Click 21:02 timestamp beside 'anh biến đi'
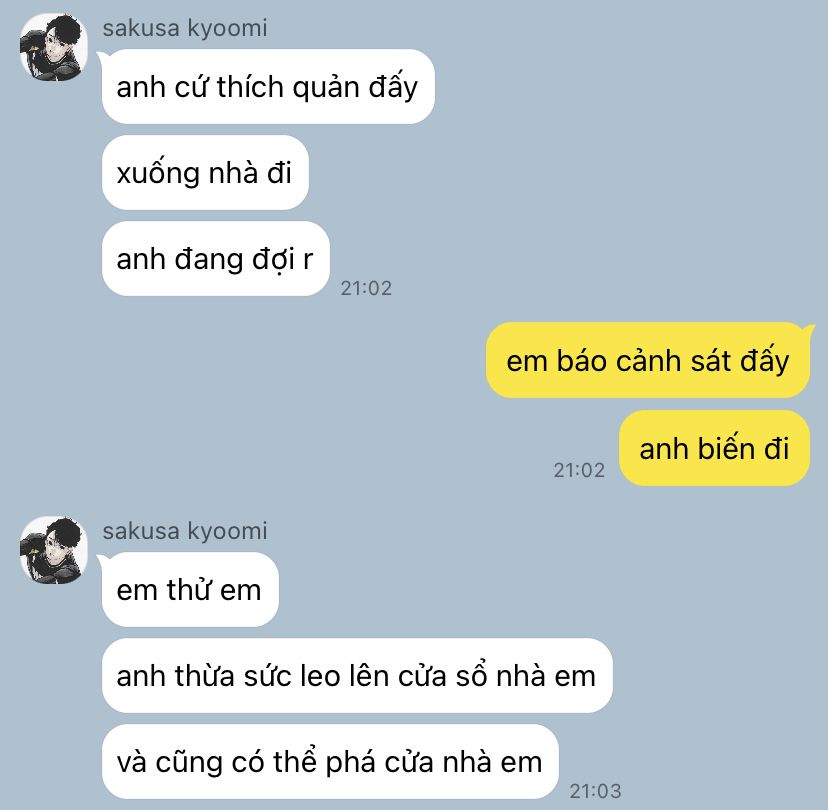828x810 pixels. point(579,470)
